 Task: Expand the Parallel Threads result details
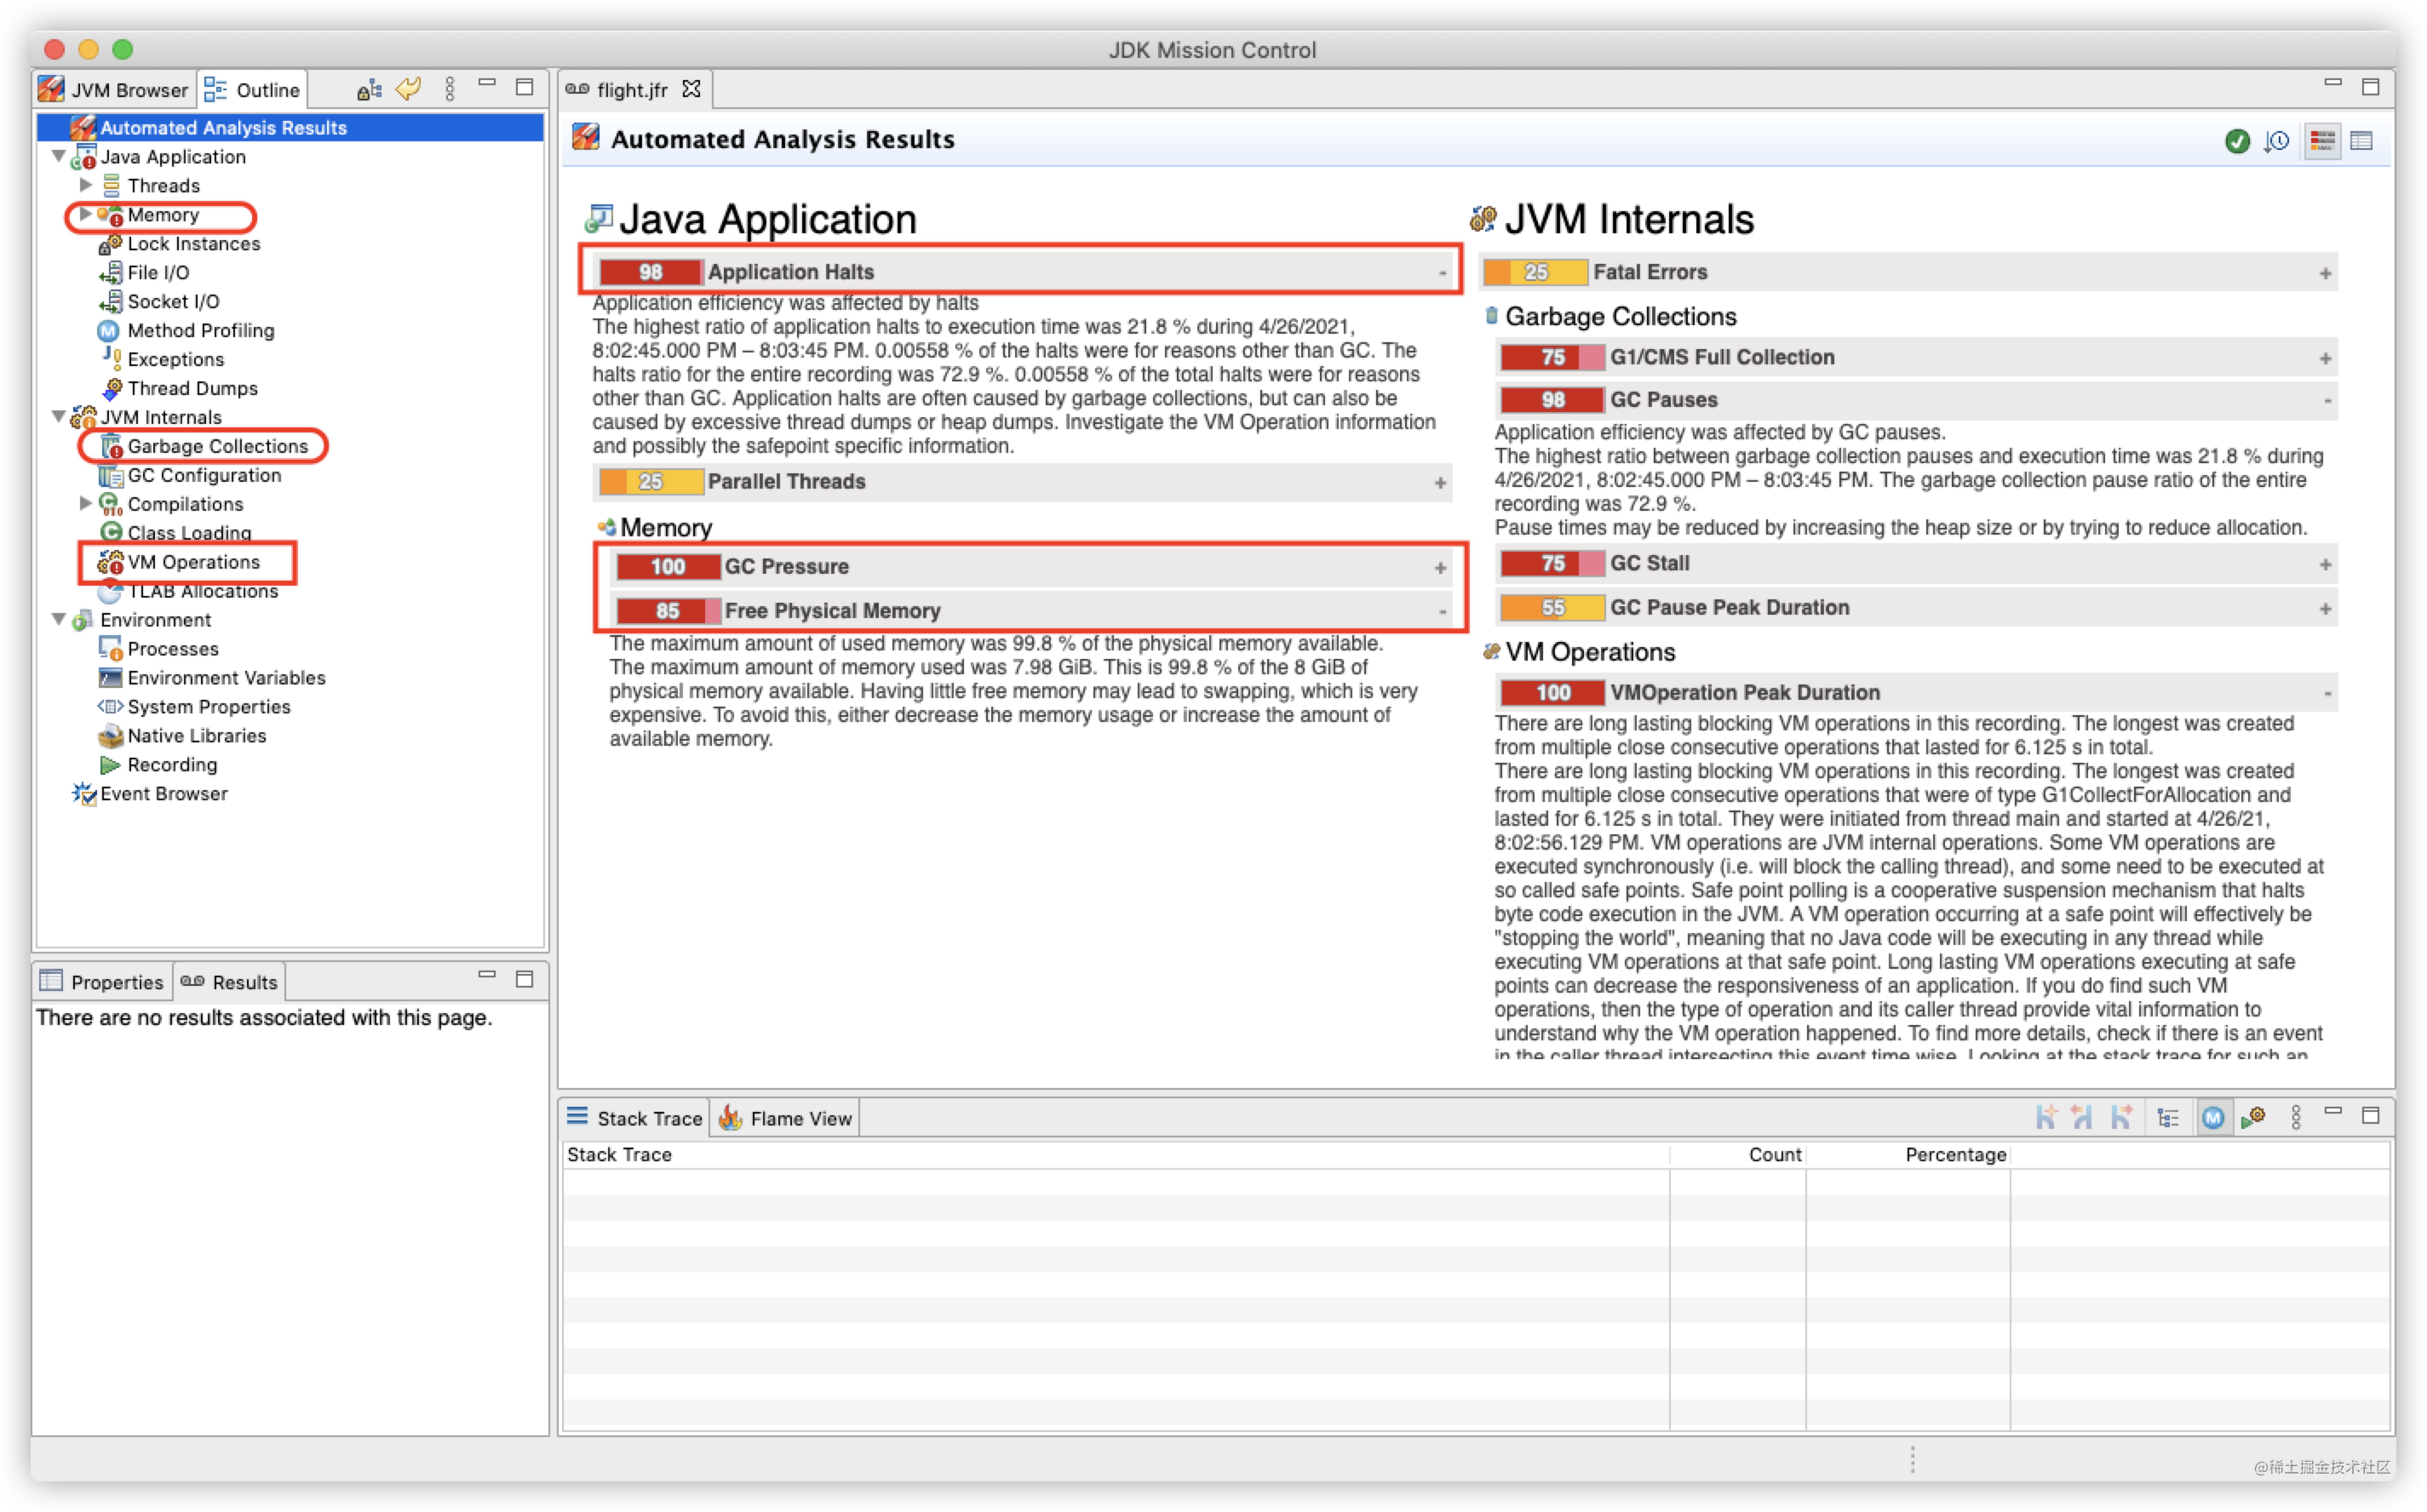(x=1441, y=482)
